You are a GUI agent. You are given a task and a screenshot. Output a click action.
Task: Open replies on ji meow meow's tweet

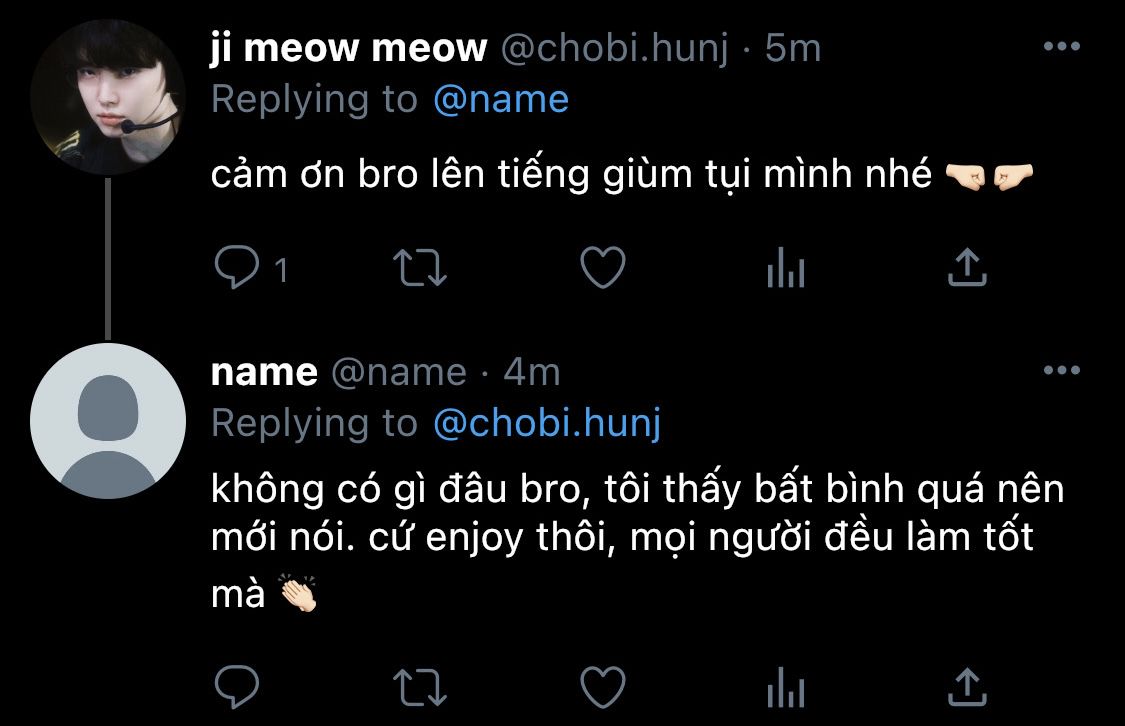point(237,268)
